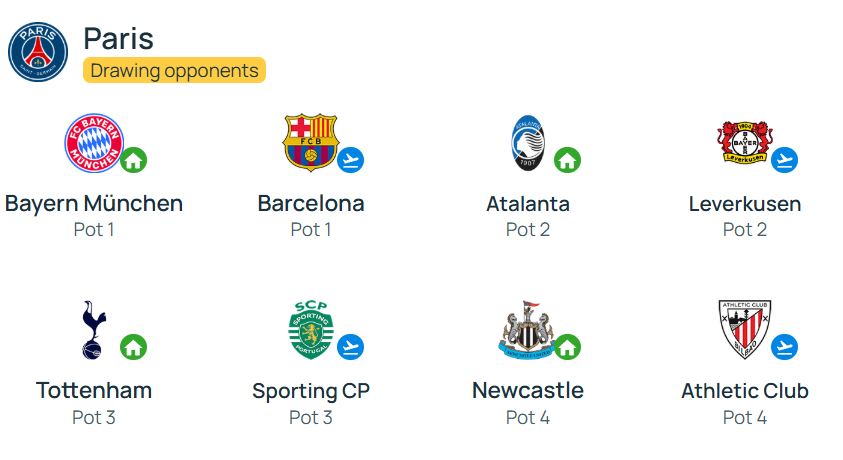Select the away plane icon beside Sporting CP

351,347
